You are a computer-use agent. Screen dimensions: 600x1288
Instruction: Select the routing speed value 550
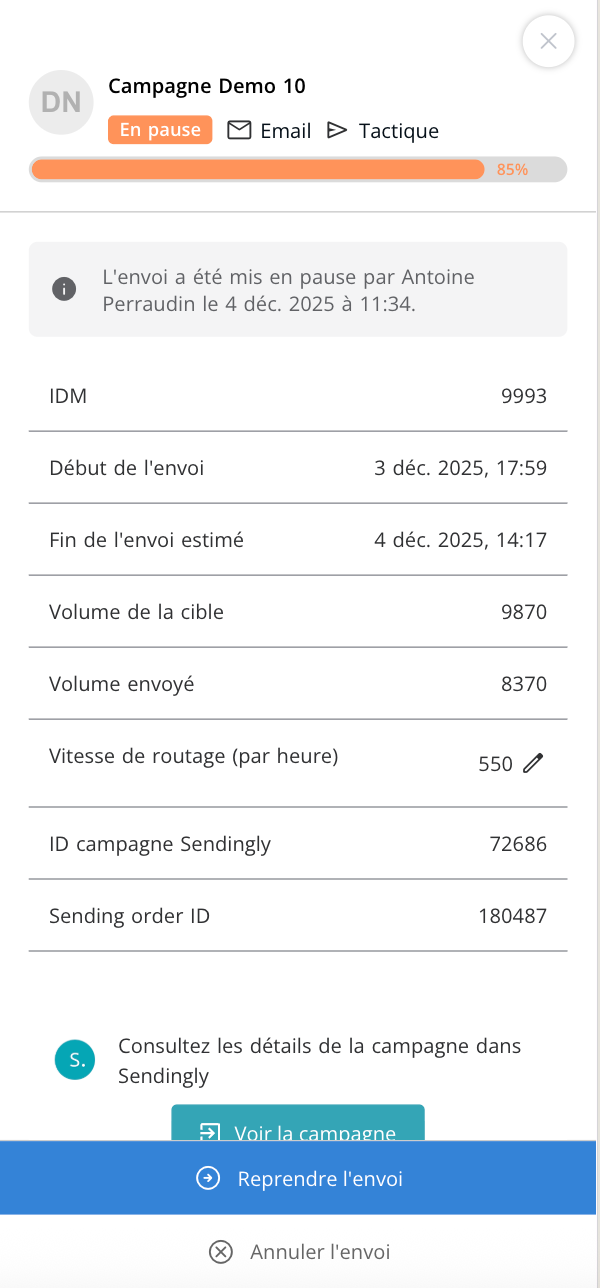tap(495, 764)
